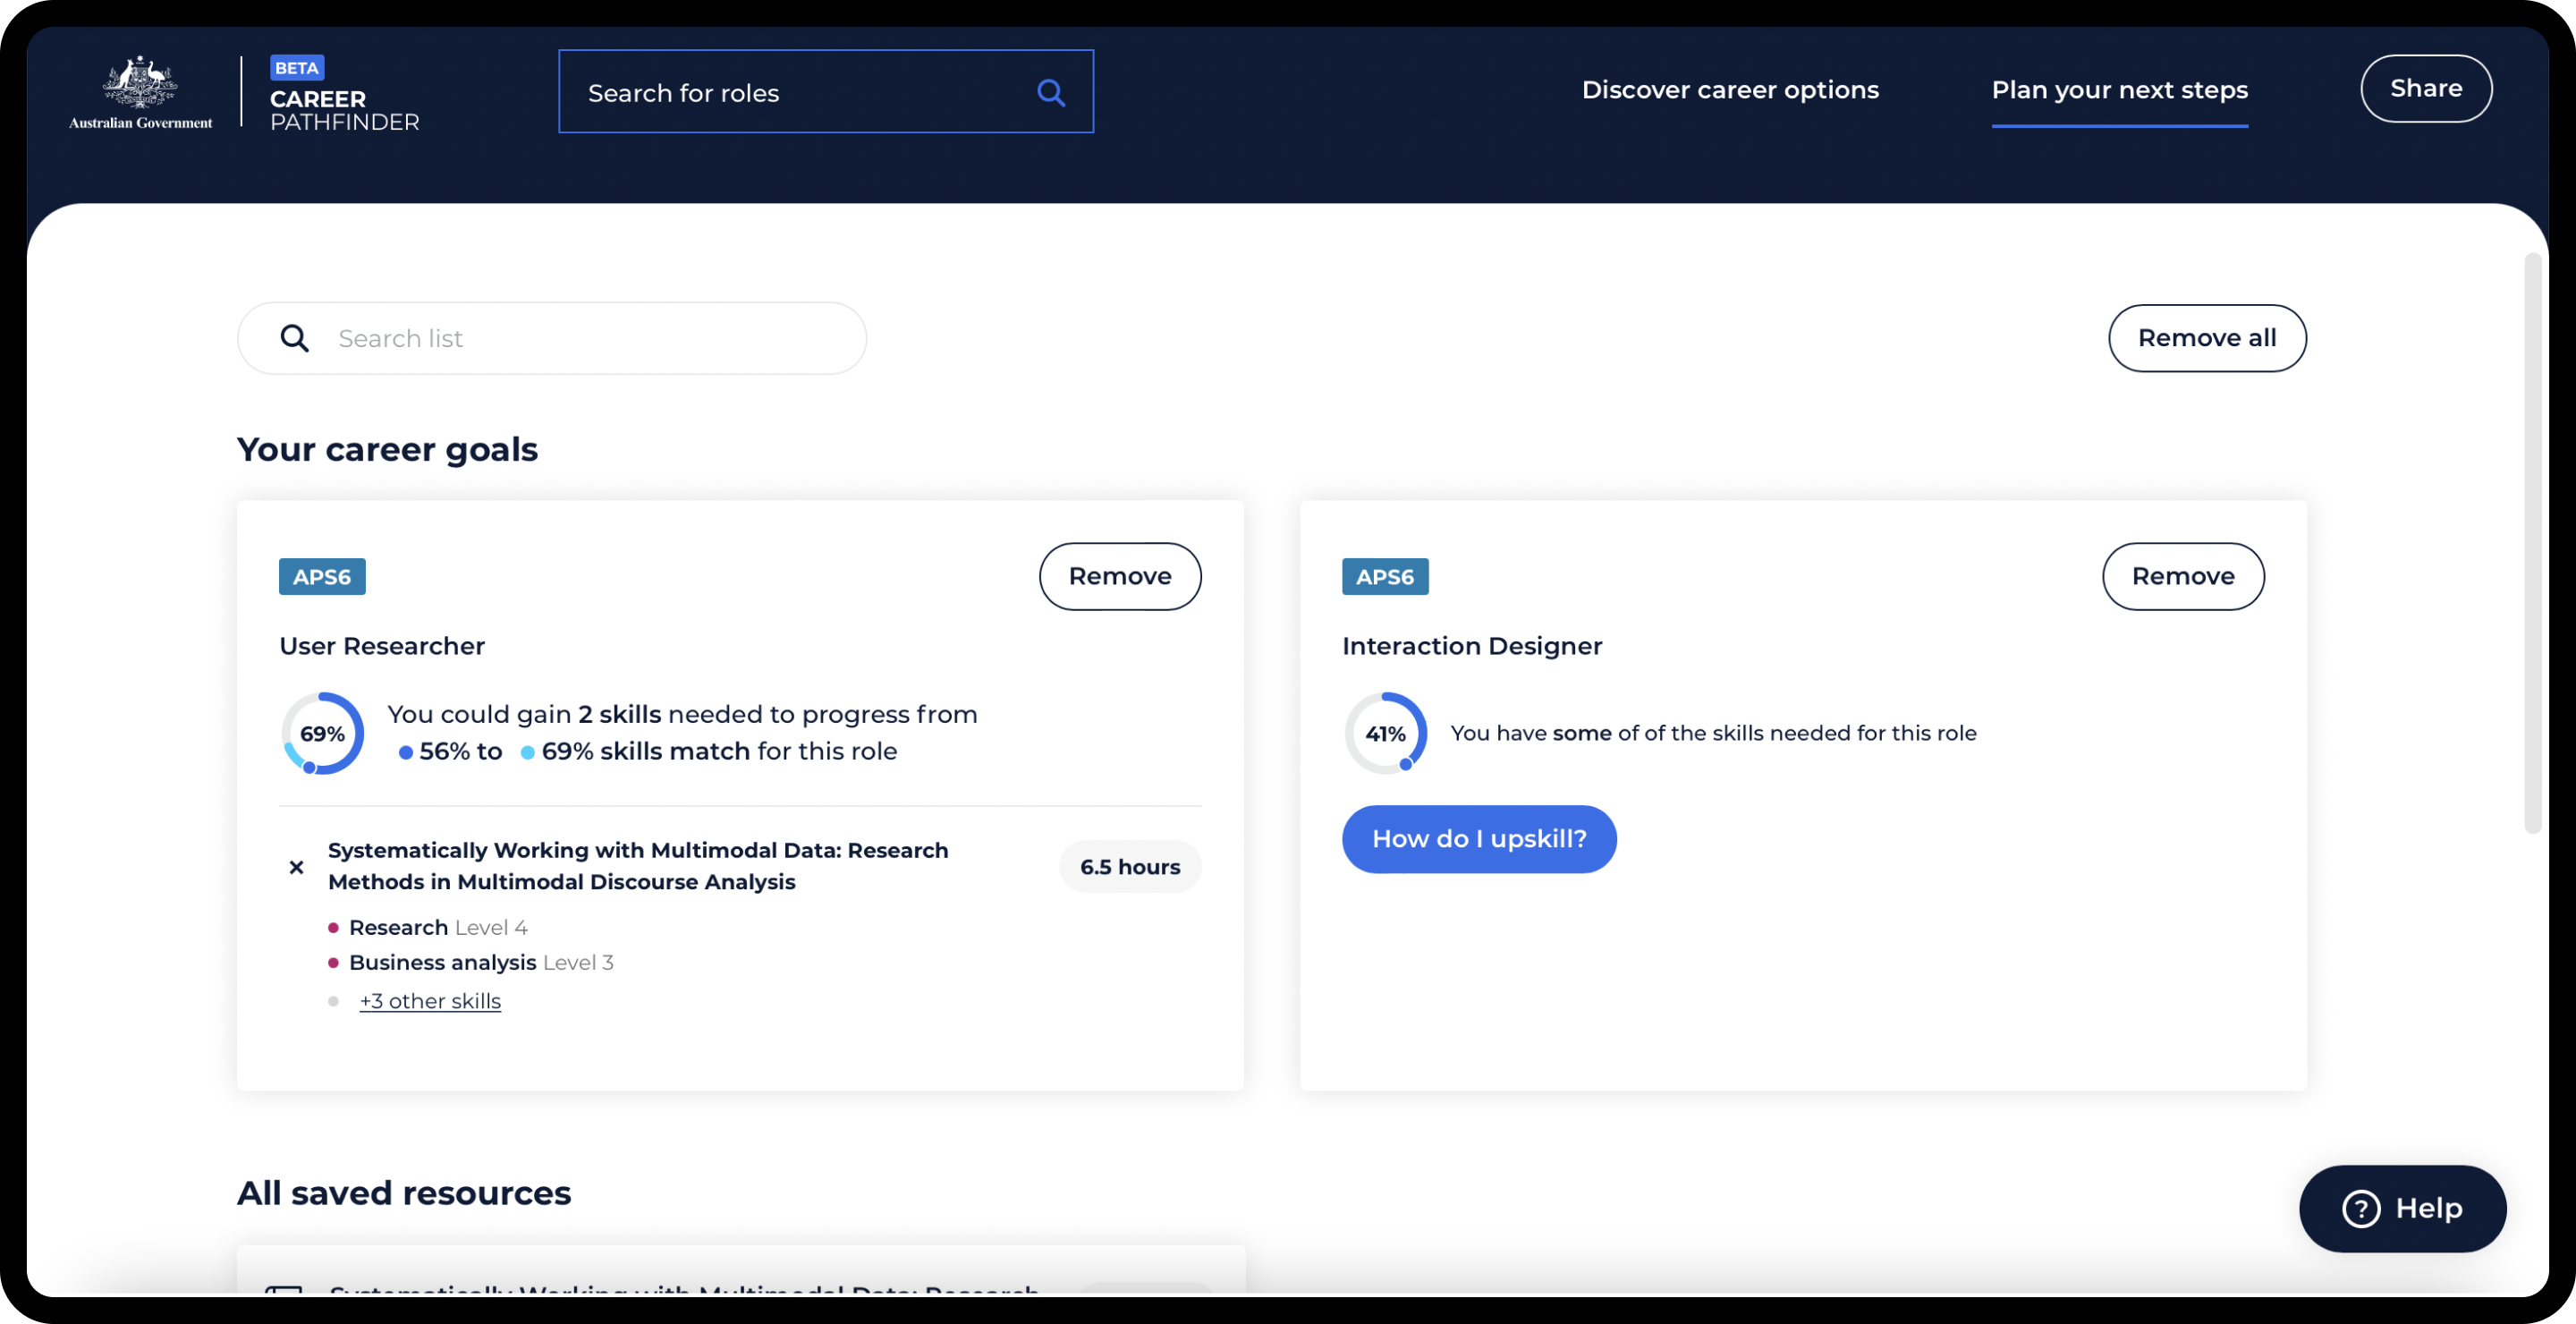Click the Search list magnifier icon
The width and height of the screenshot is (2576, 1324).
pyautogui.click(x=294, y=338)
